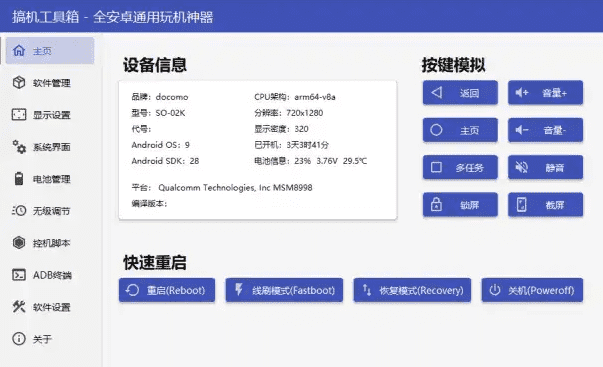This screenshot has width=603, height=367.
Task: Select the highlighted 主页 sidebar entry
Action: pyautogui.click(x=50, y=50)
